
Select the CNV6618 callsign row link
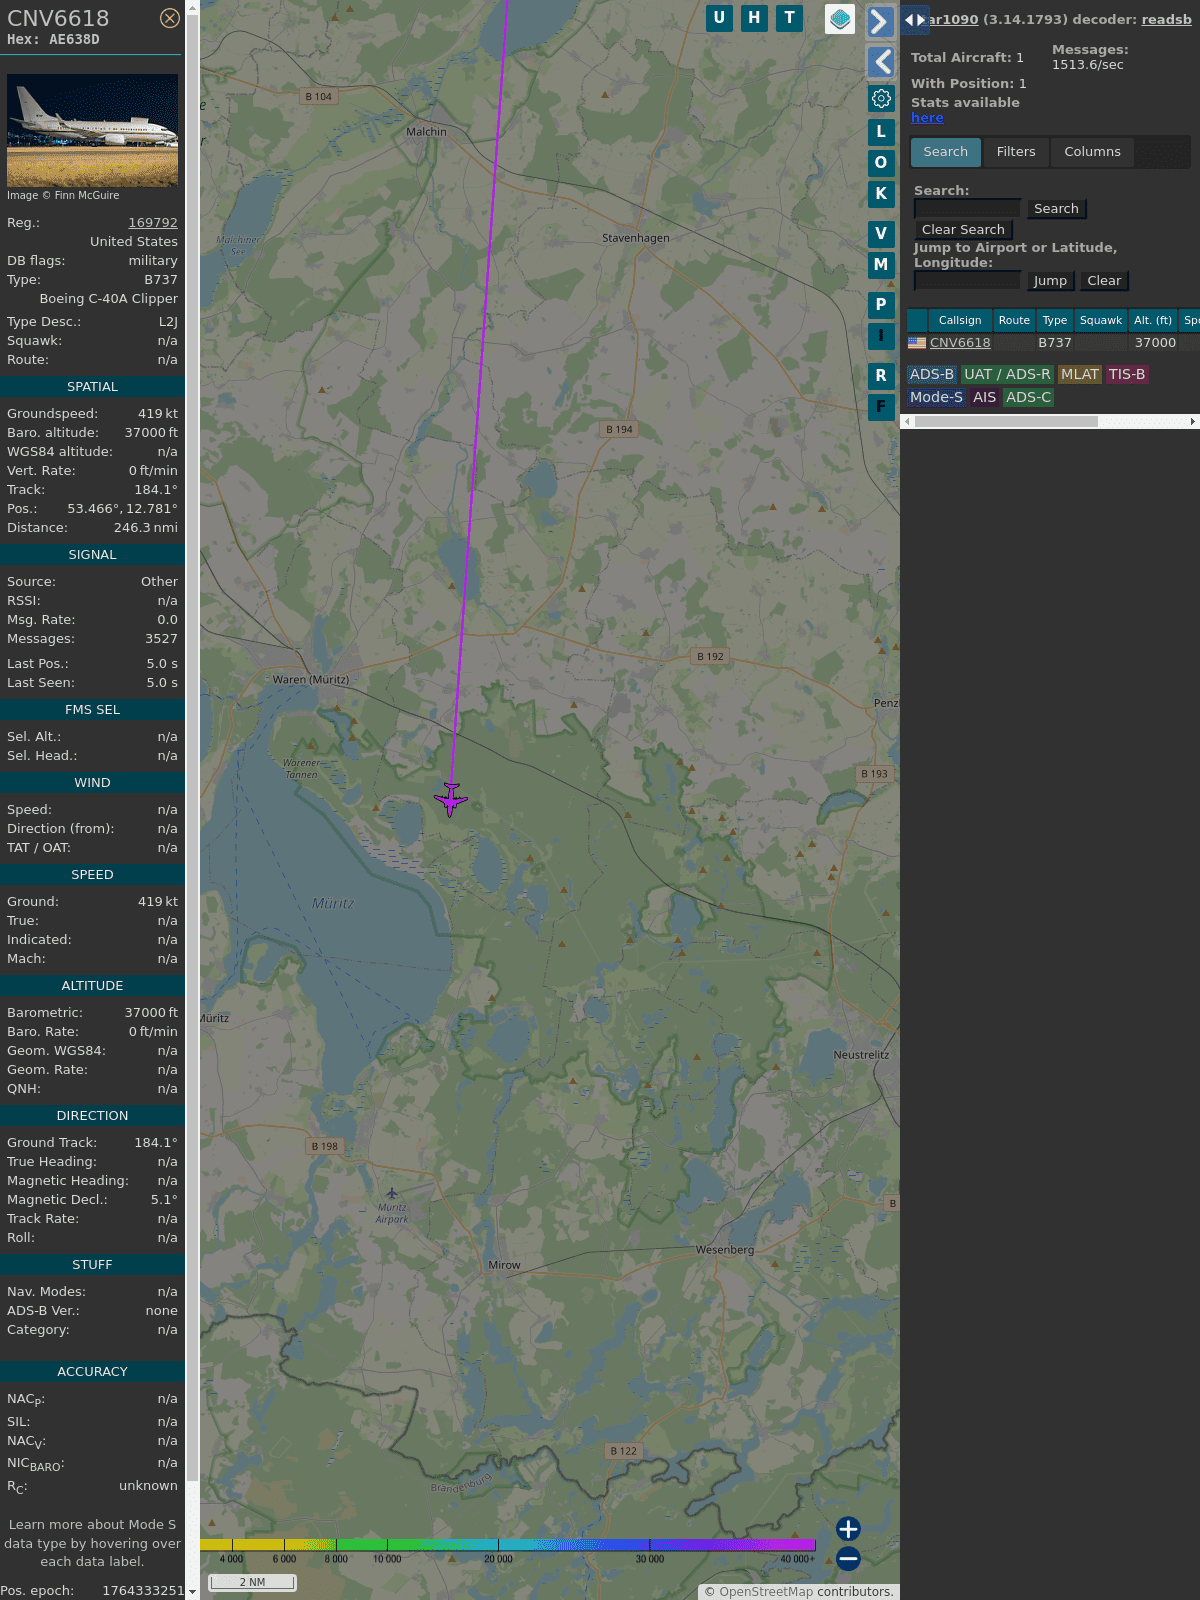960,343
